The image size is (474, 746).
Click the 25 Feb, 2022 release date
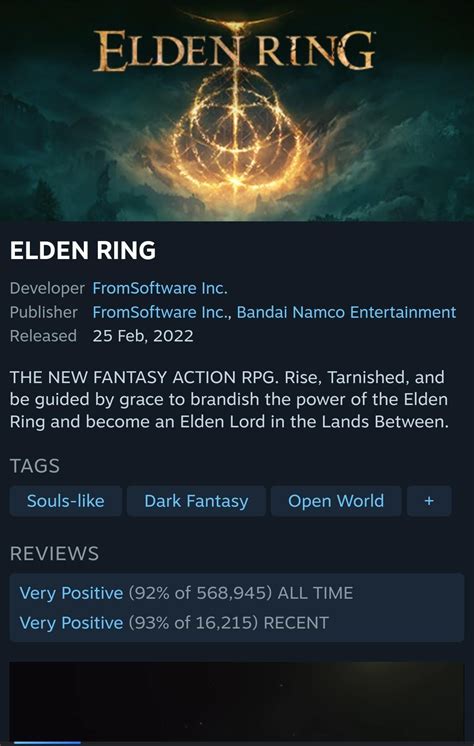click(x=143, y=336)
